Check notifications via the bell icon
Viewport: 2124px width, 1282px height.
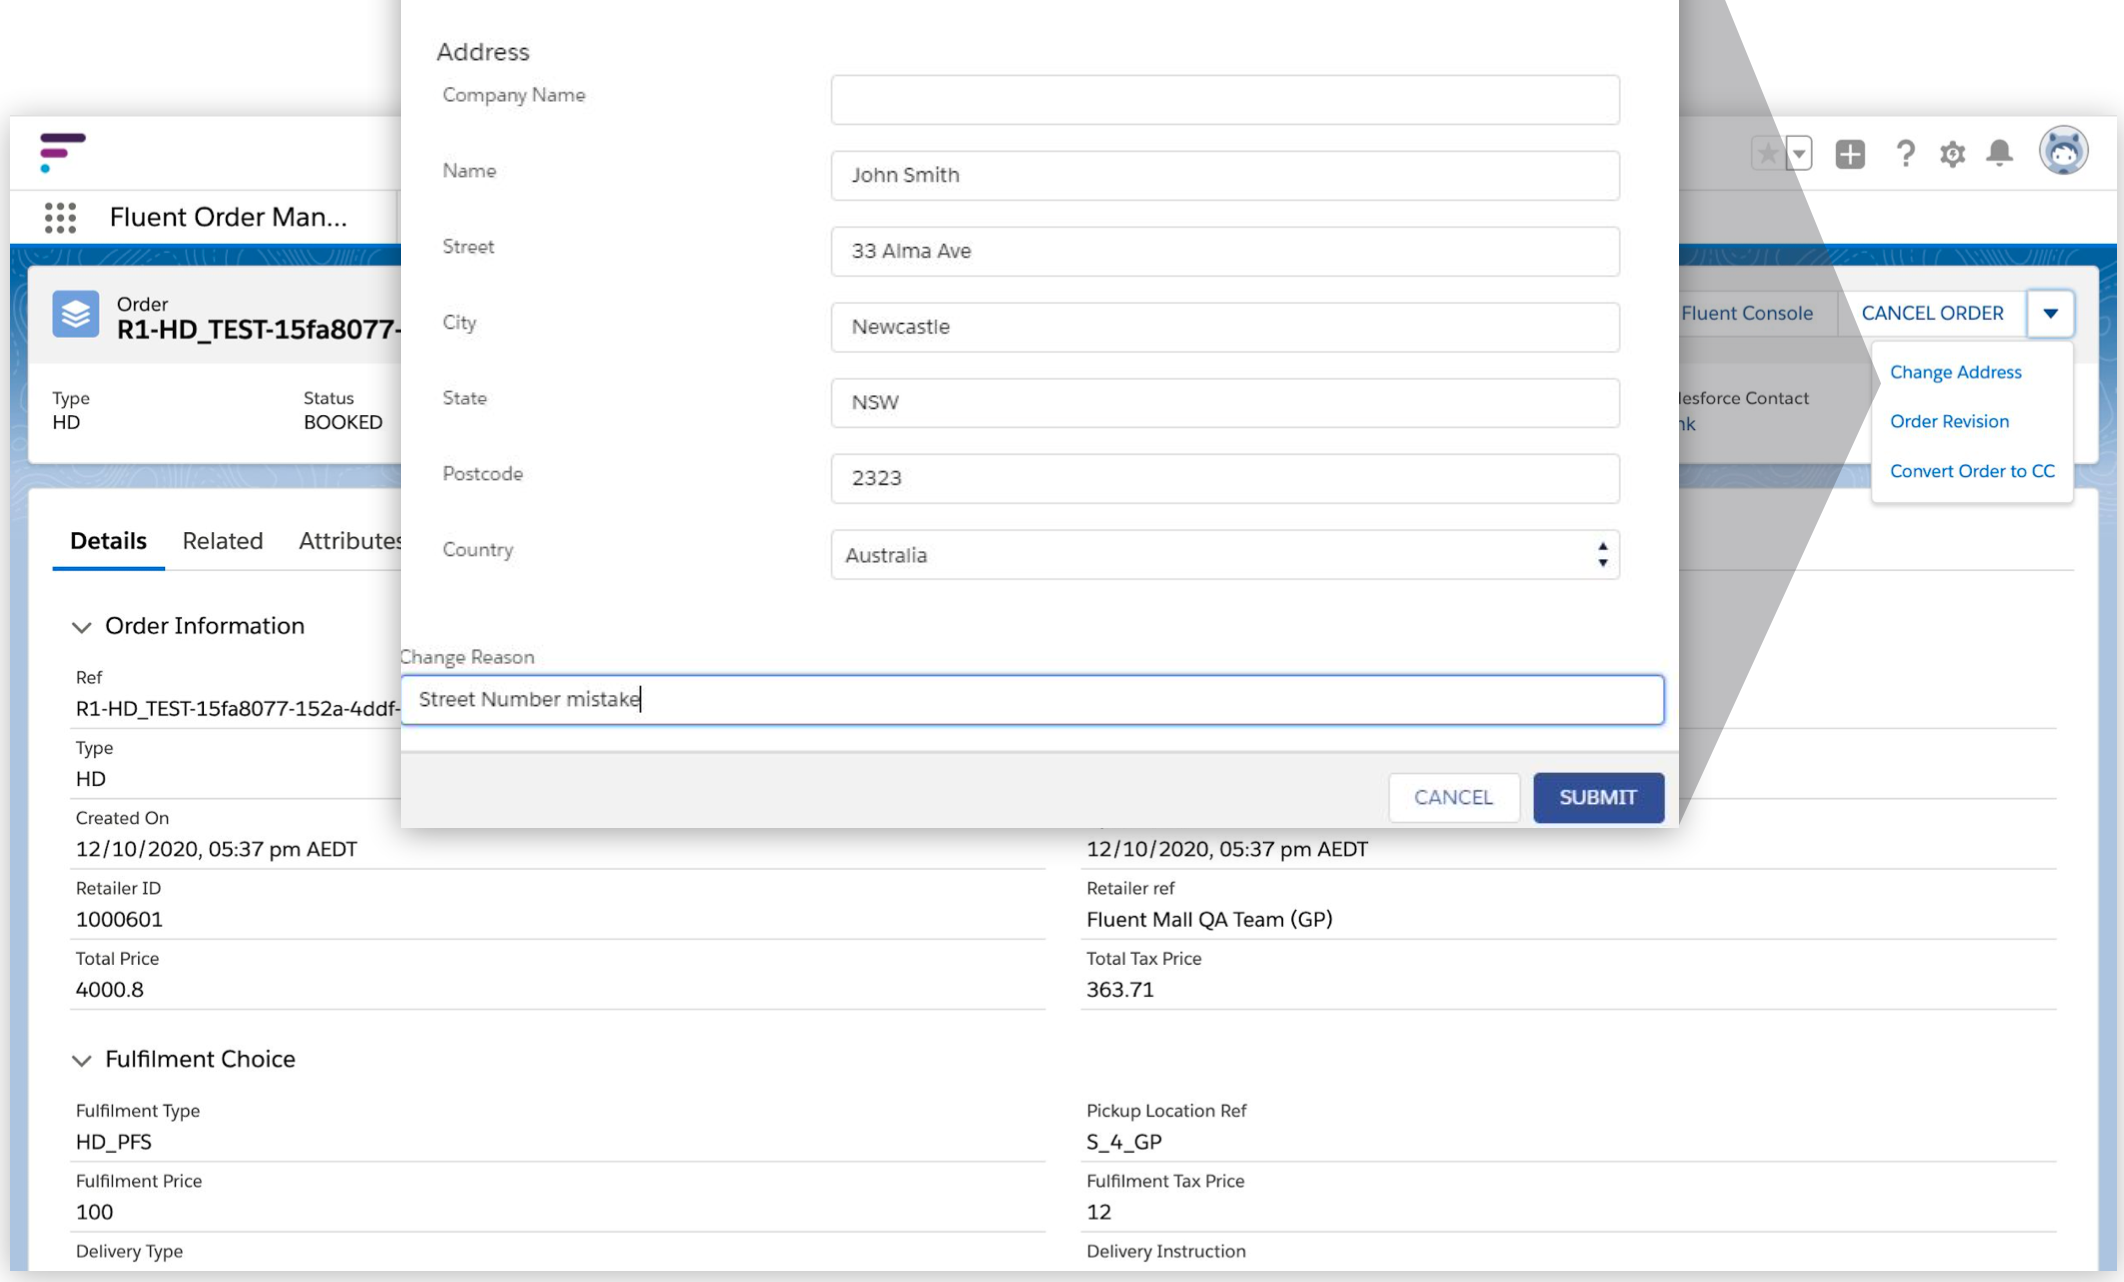(2000, 154)
